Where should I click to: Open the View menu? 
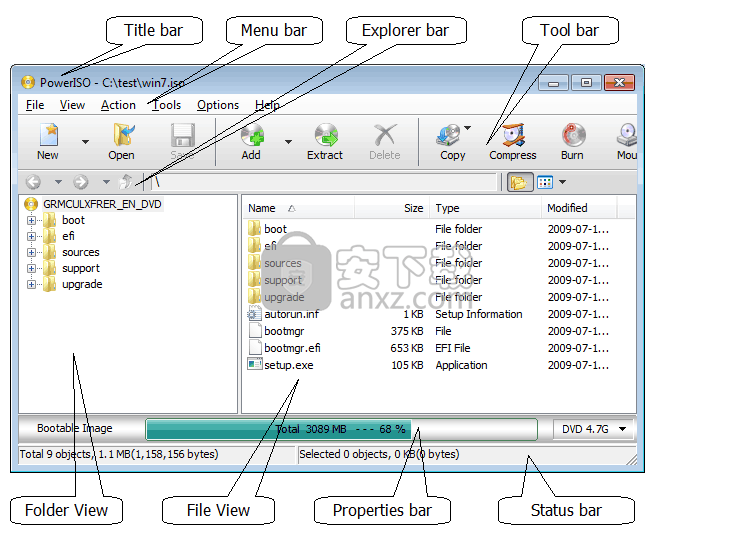(x=72, y=105)
